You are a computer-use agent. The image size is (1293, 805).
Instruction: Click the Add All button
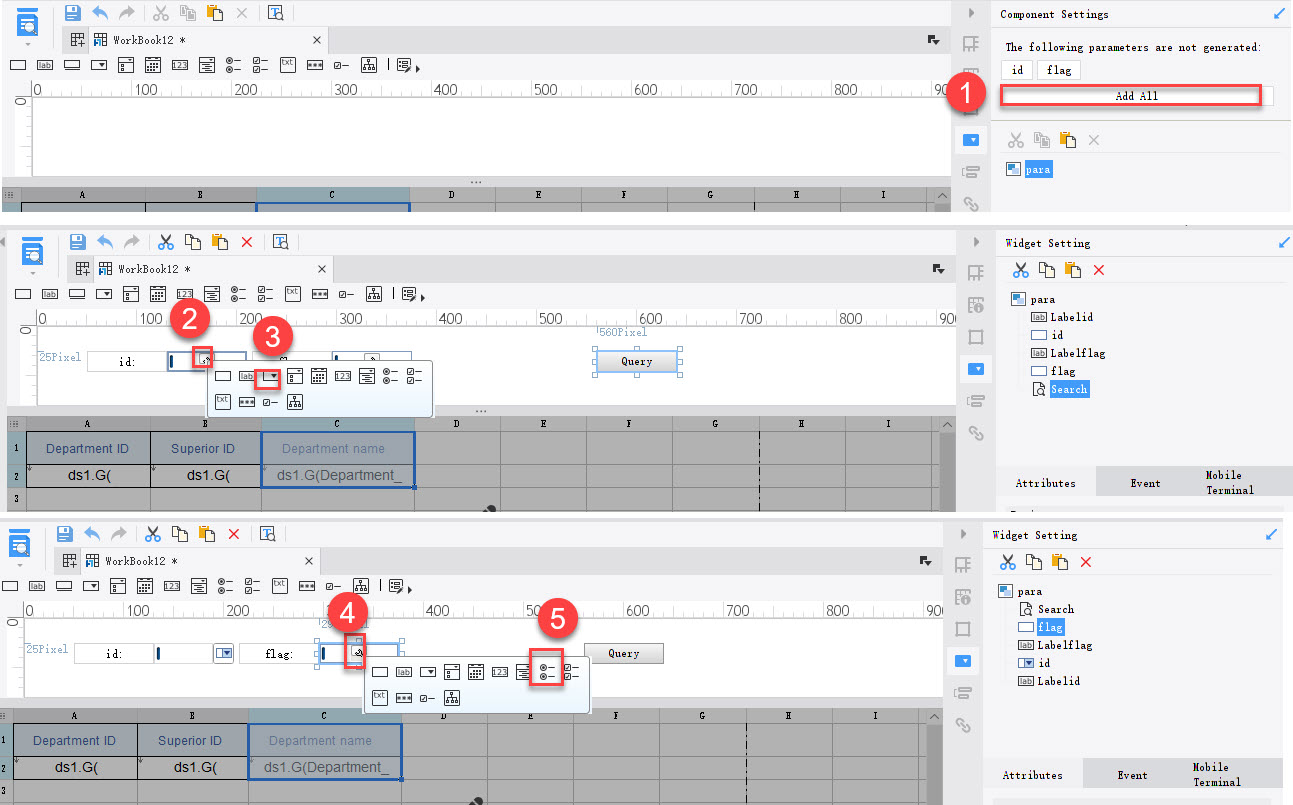[x=1131, y=94]
